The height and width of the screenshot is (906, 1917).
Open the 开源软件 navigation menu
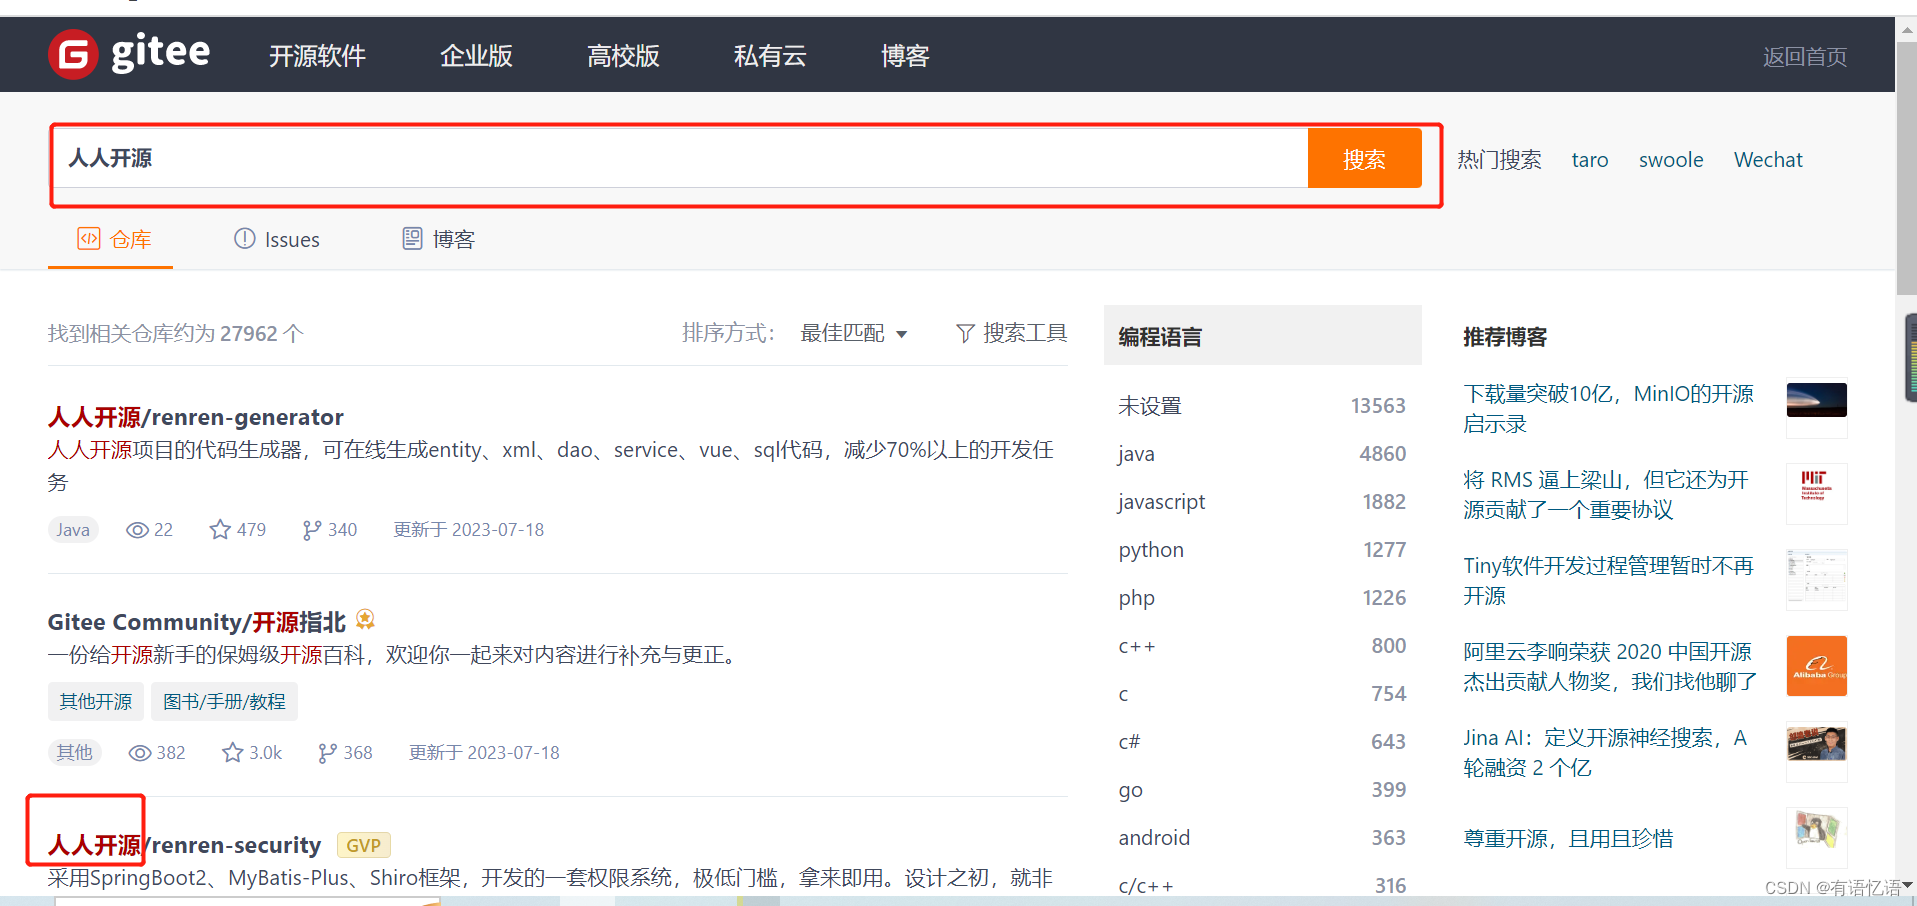[x=317, y=56]
